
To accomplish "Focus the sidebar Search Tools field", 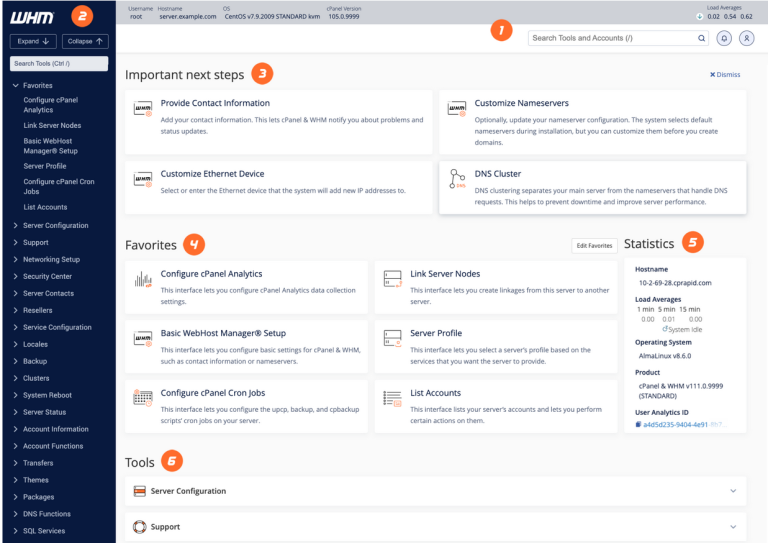I will click(x=59, y=64).
